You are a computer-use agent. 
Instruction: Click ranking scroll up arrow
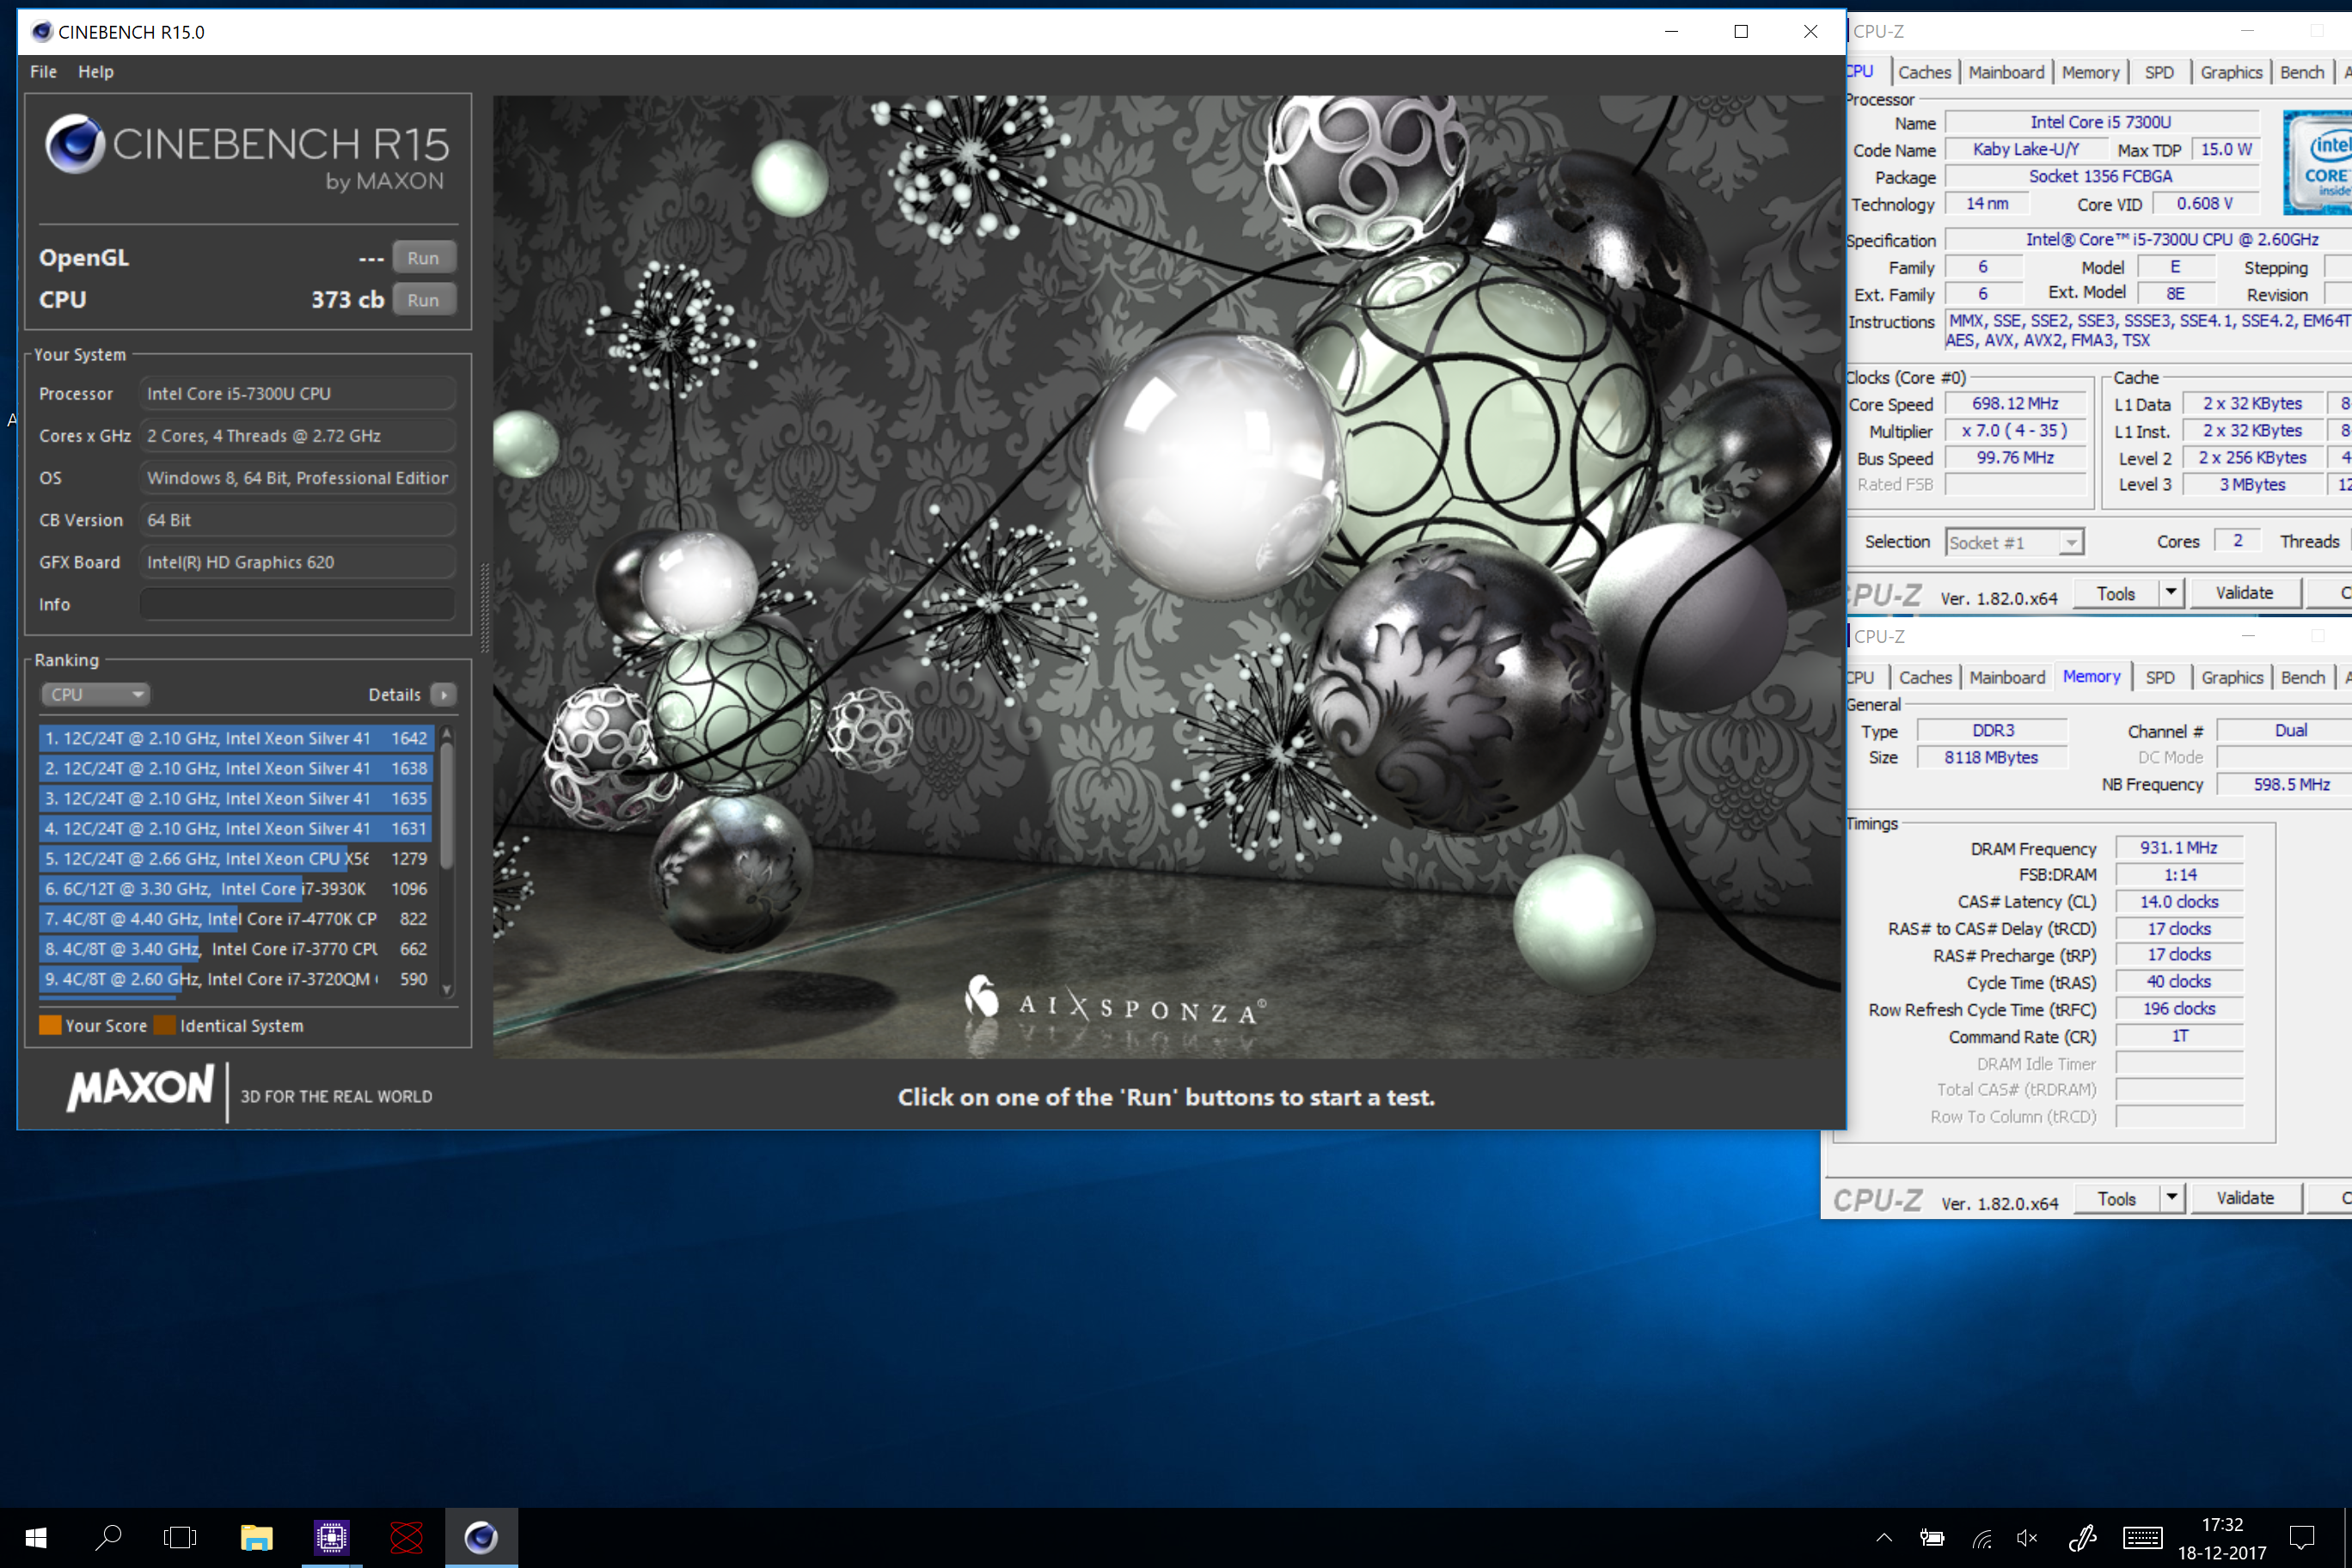447,734
